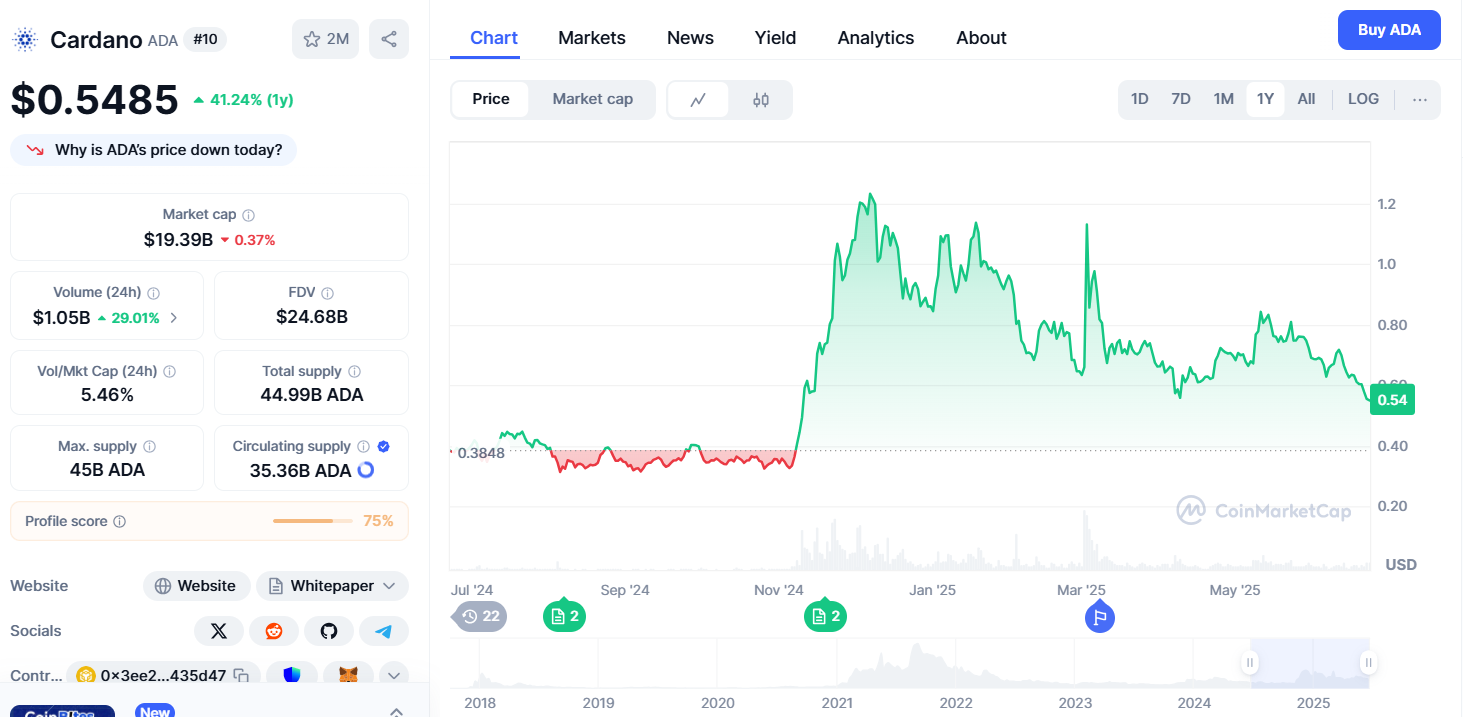Switch chart to candlestick view
The width and height of the screenshot is (1463, 717).
761,99
